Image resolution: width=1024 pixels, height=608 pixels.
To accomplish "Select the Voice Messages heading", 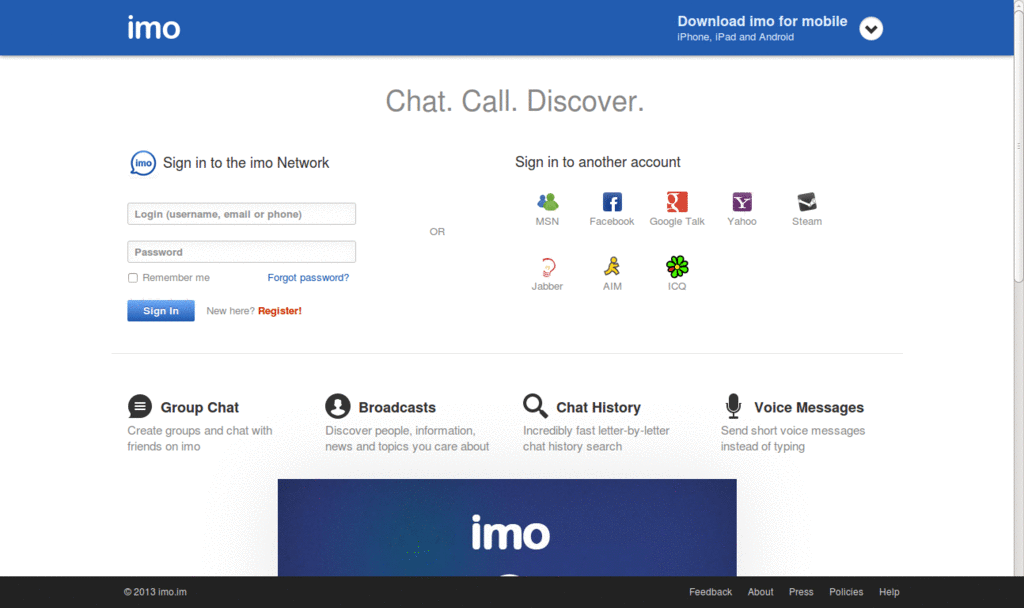I will click(809, 408).
